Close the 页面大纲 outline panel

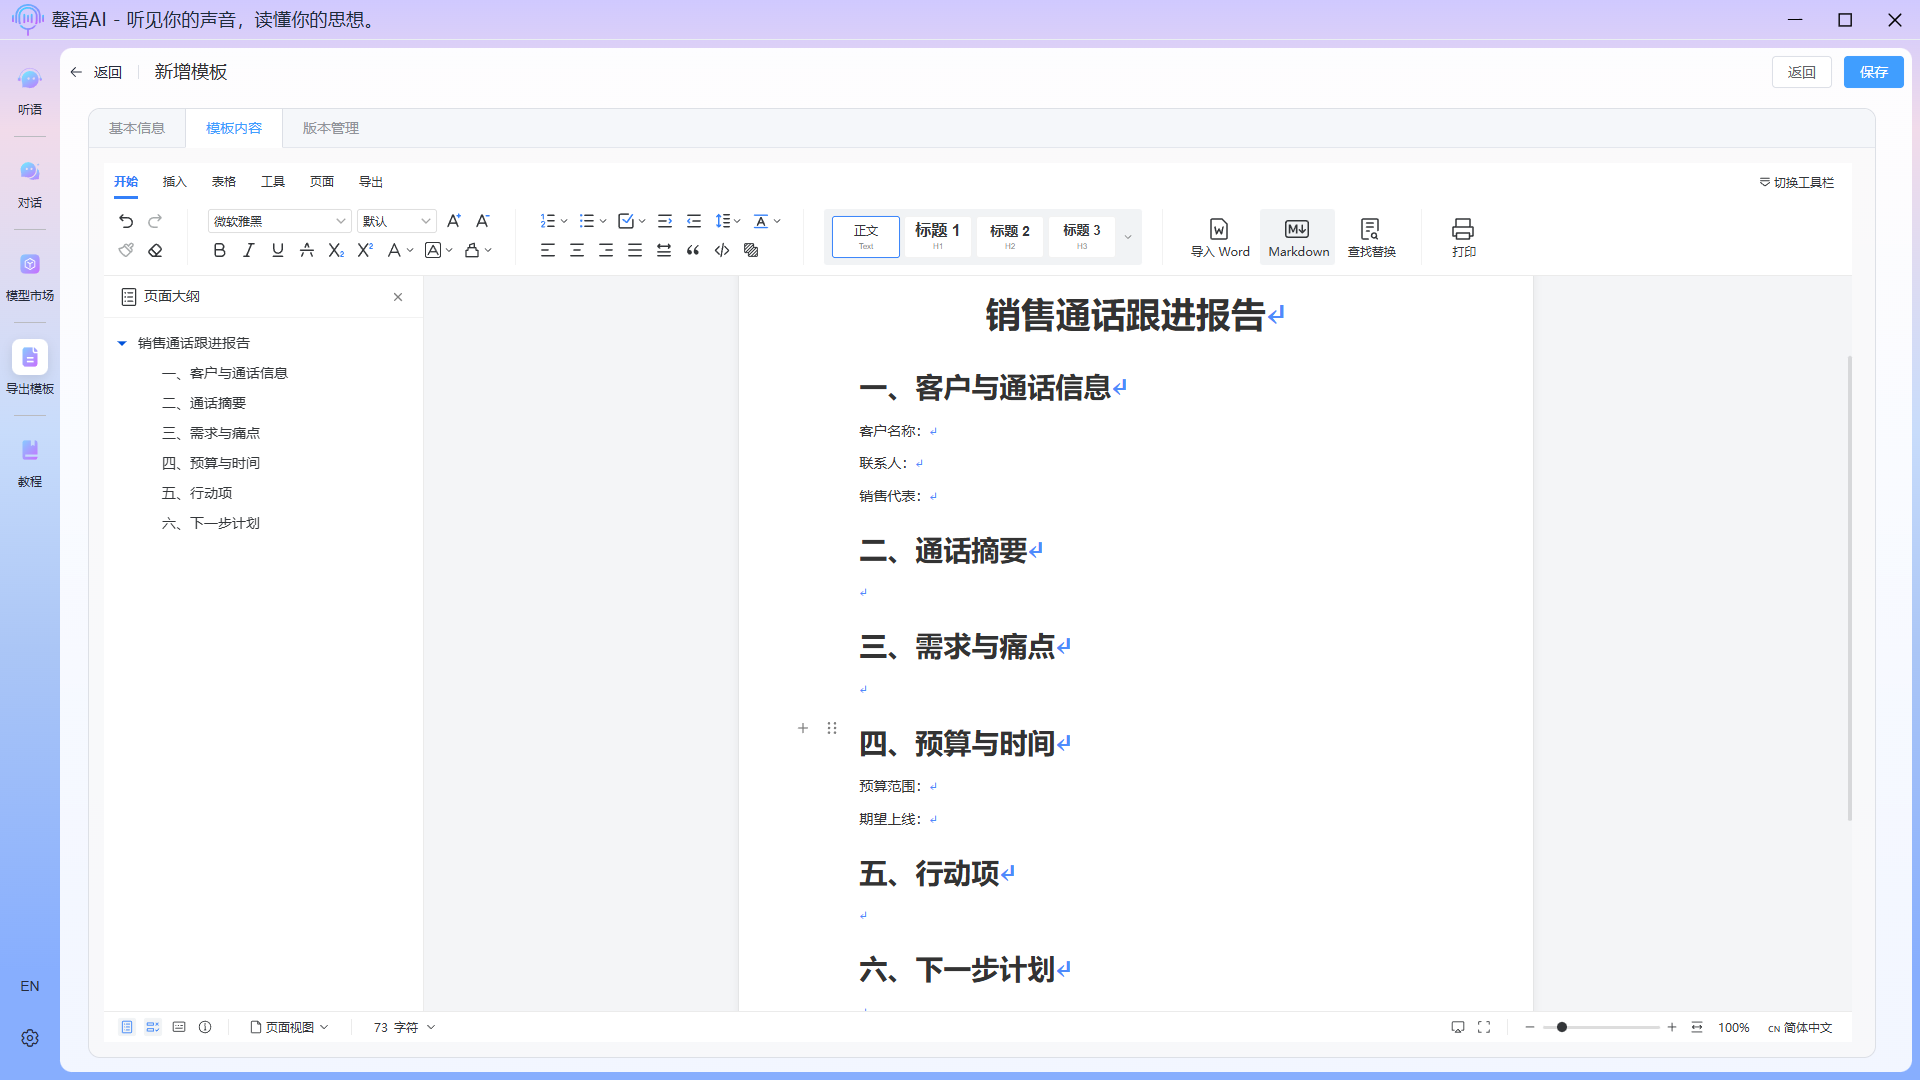pyautogui.click(x=398, y=297)
